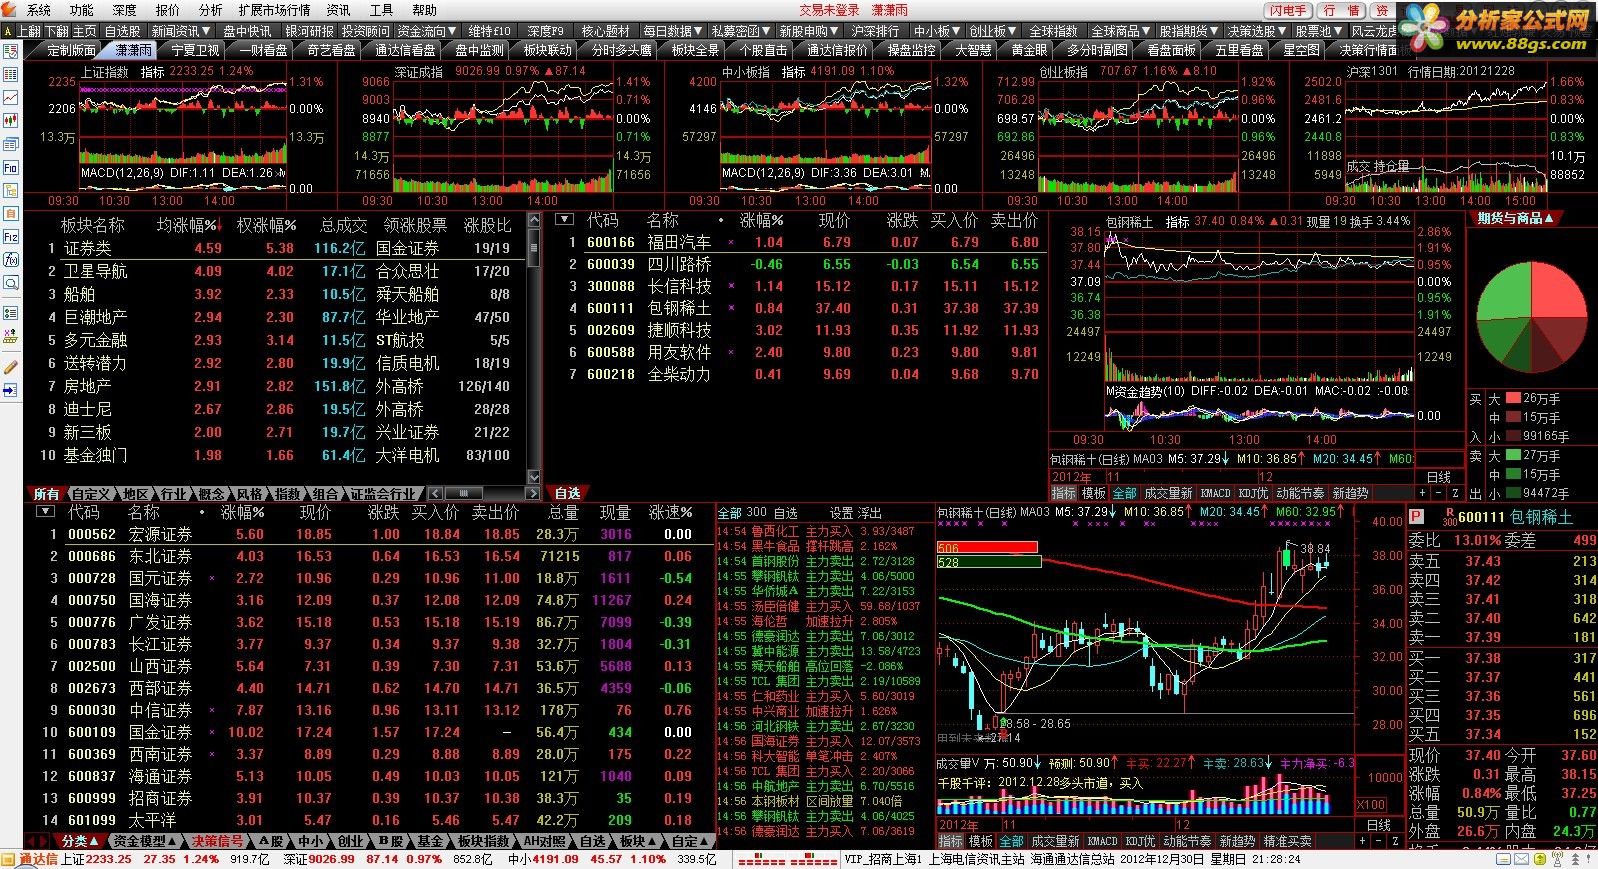The width and height of the screenshot is (1598, 869).
Task: Click the X100 scale marker on volume chart
Action: tap(1370, 805)
